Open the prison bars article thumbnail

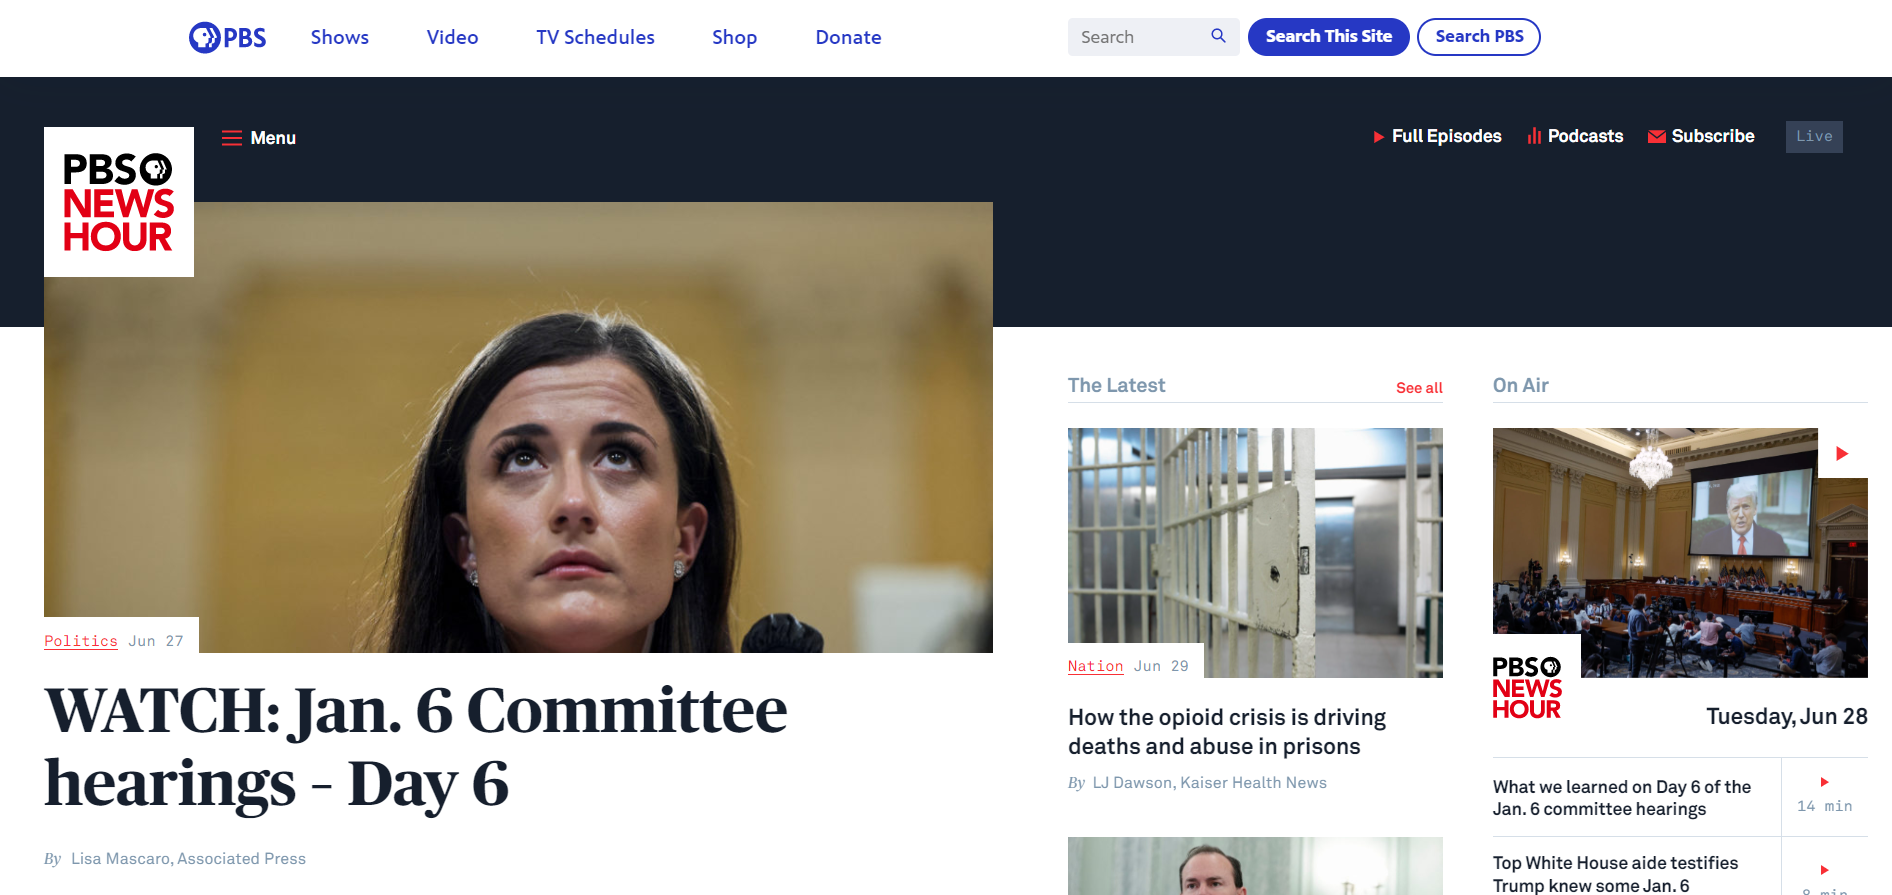[x=1255, y=553]
